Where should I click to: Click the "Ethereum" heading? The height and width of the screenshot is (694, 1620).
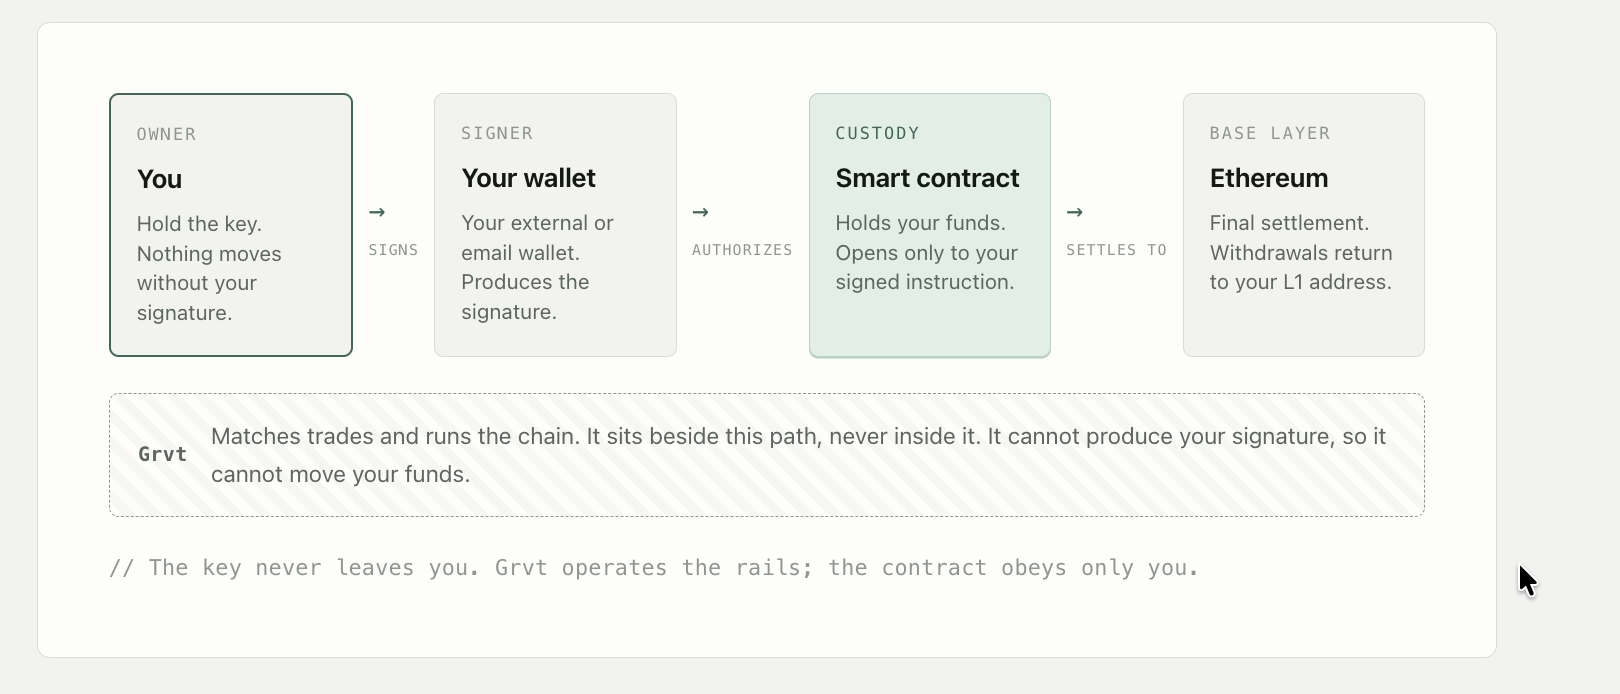pos(1269,178)
